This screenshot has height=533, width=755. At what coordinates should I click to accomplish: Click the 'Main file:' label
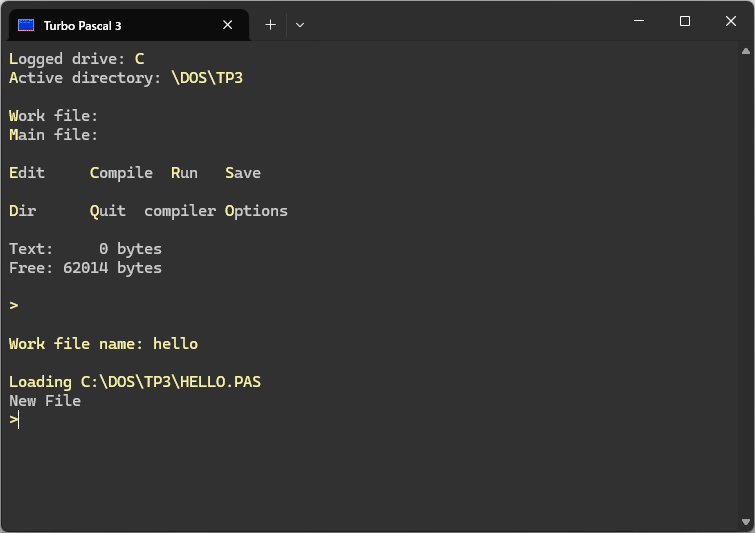point(53,135)
